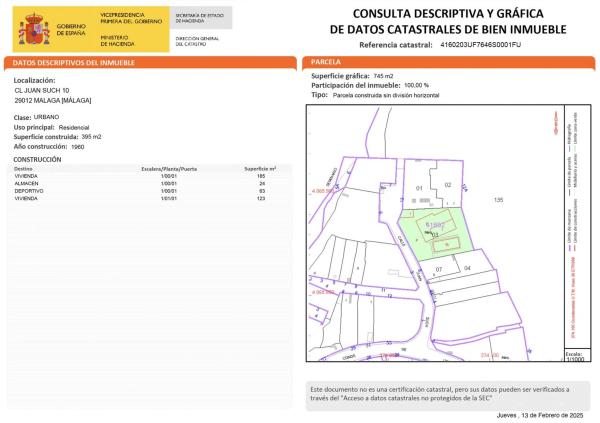Click the non-certification disclaimer notice
600x423 pixels.
click(448, 395)
